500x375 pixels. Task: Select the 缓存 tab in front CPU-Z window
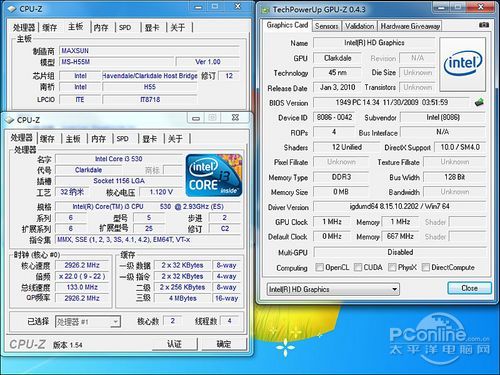tap(47, 139)
